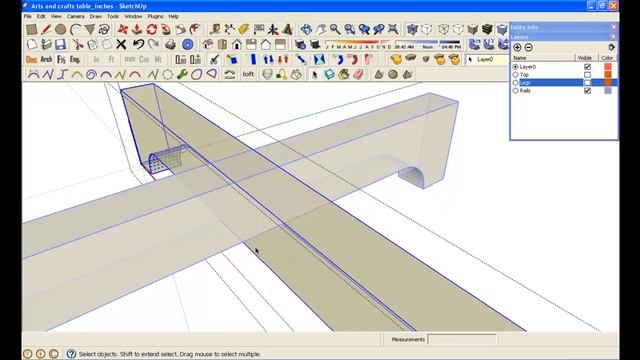Click the Eng. units button
The image size is (640, 360).
coord(75,60)
